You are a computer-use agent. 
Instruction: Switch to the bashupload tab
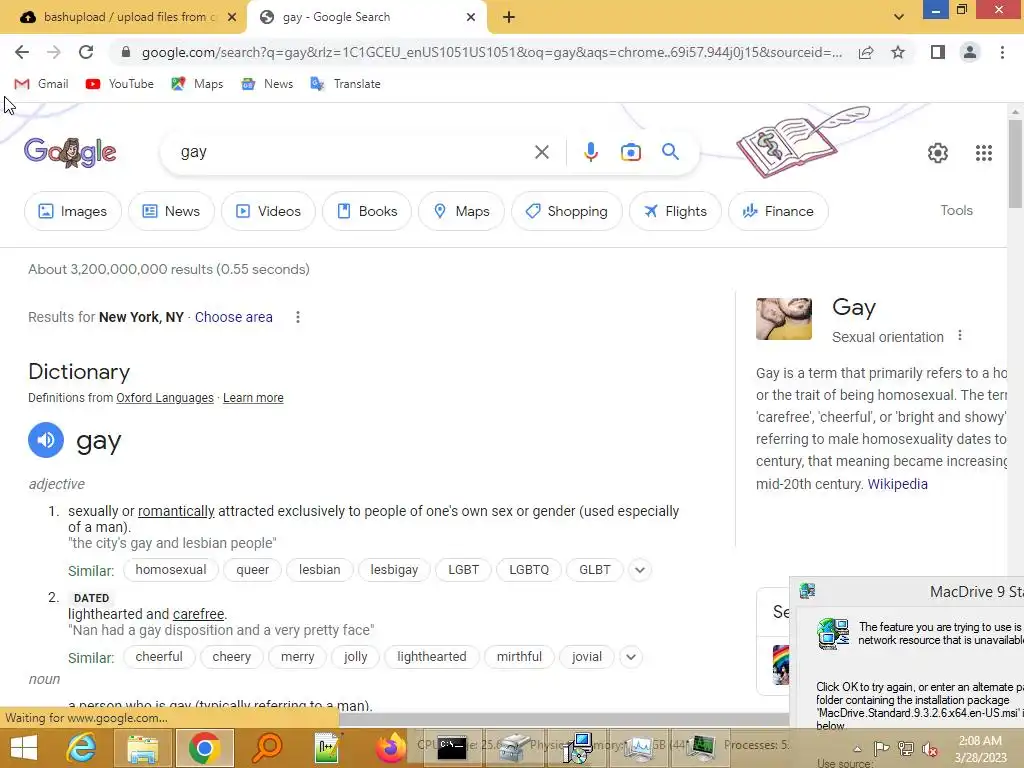coord(123,17)
